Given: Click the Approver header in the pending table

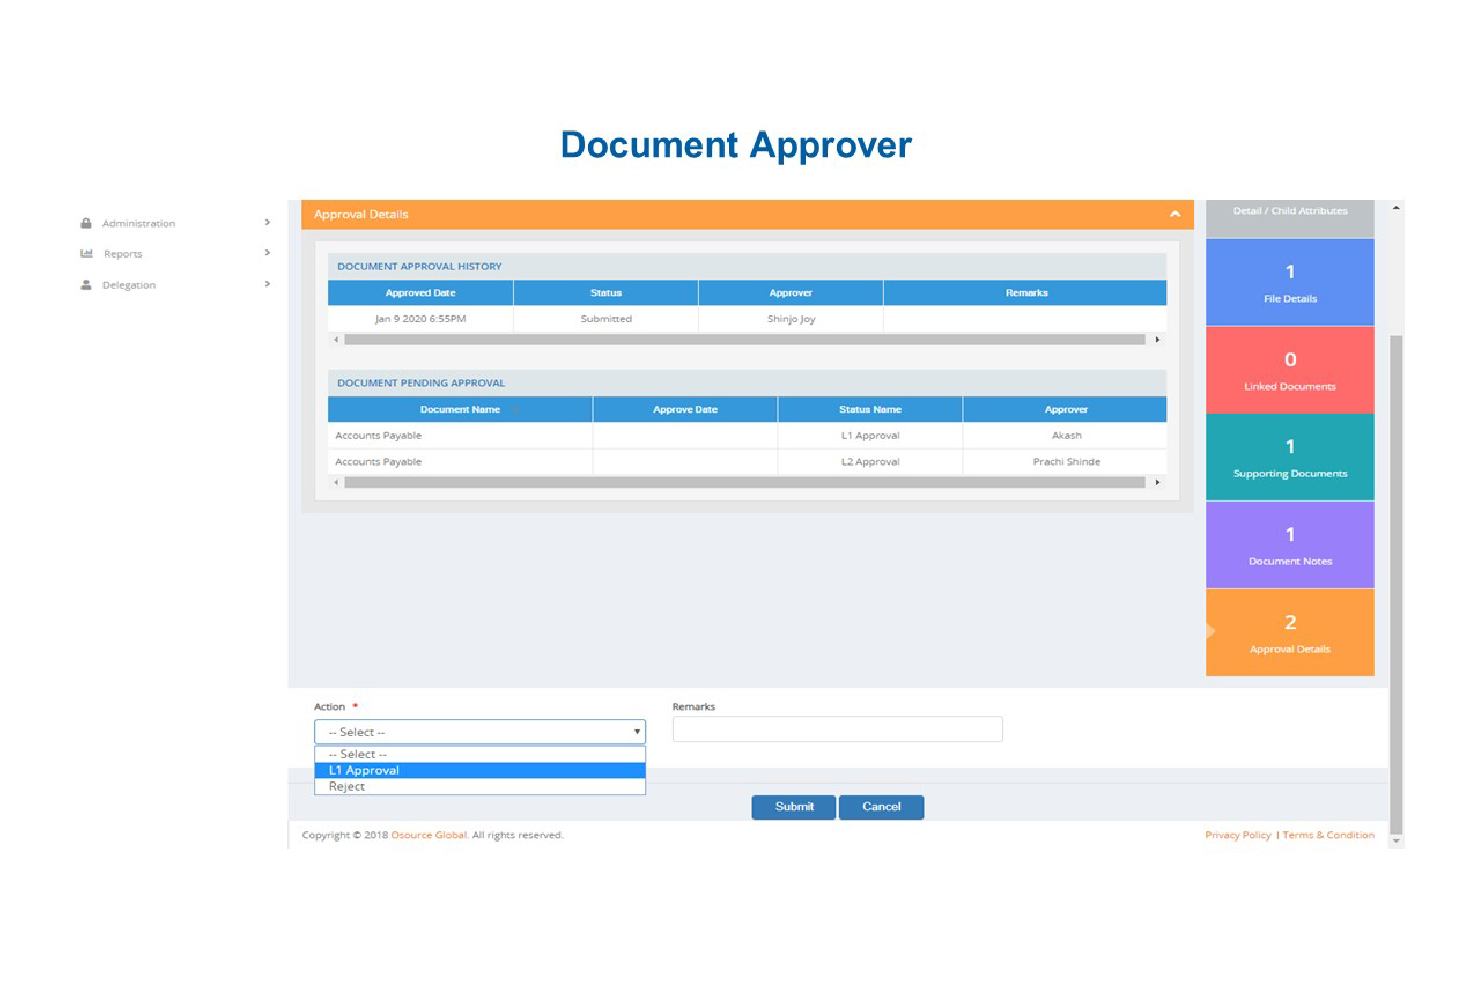Looking at the screenshot, I should coord(1066,410).
